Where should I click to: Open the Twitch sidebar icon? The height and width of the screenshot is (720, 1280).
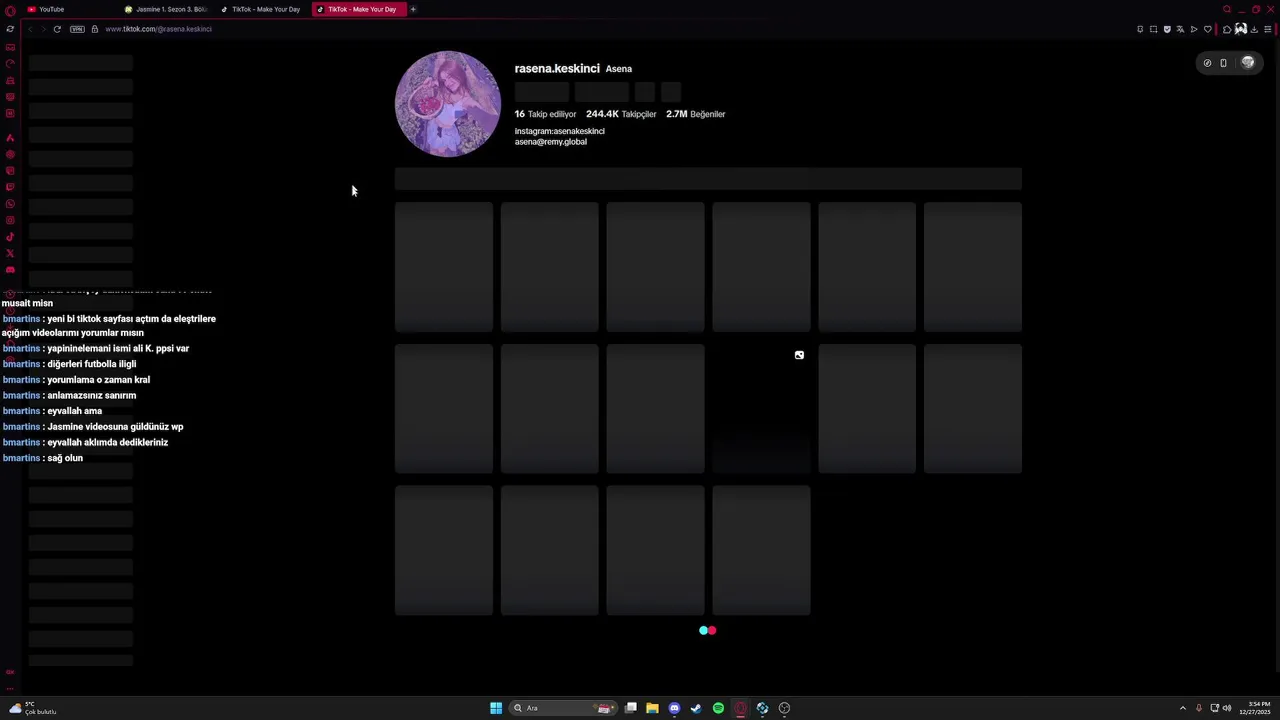(10, 187)
